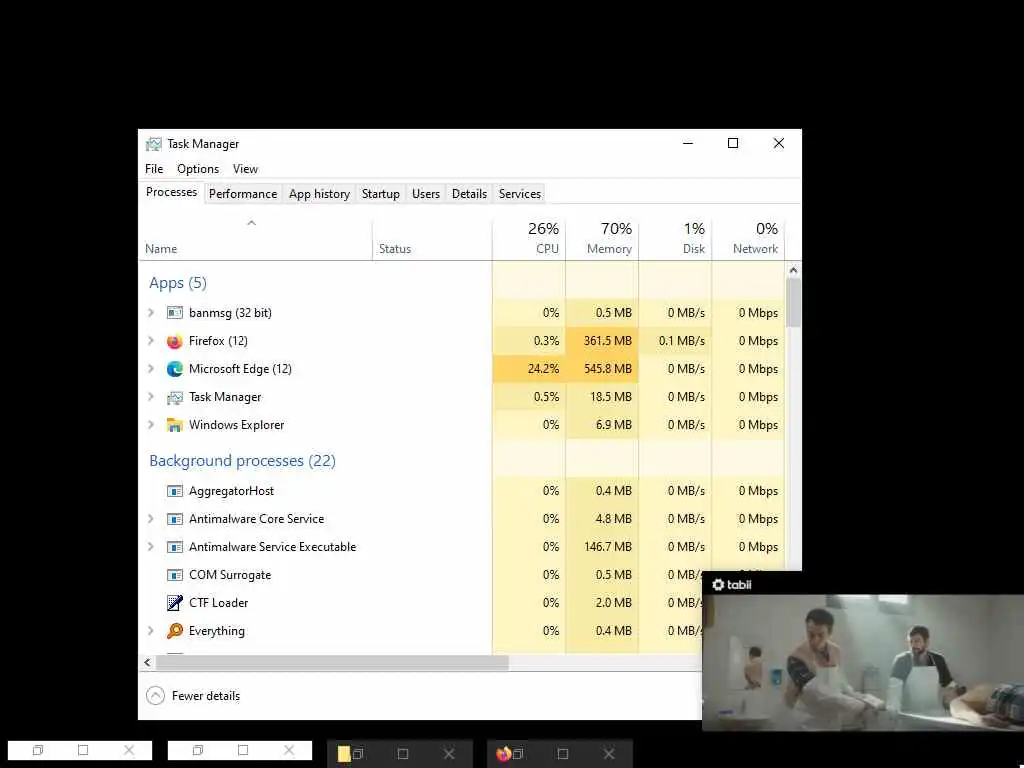The width and height of the screenshot is (1024, 768).
Task: Open the View menu
Action: point(246,169)
